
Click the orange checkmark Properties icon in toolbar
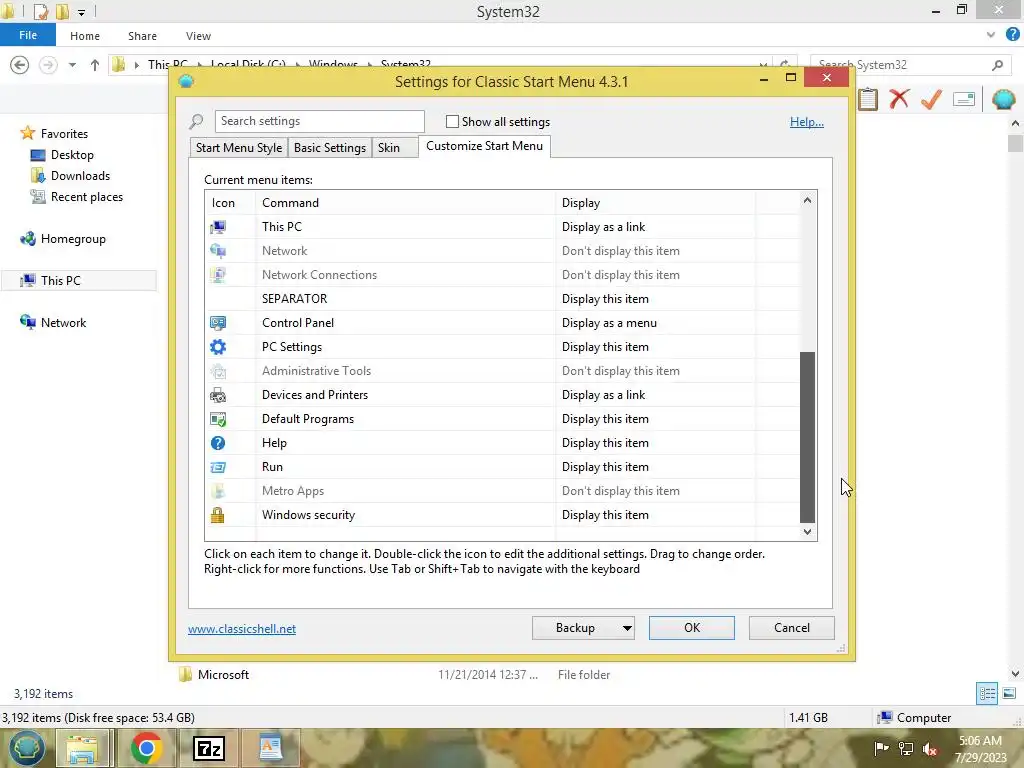point(931,99)
